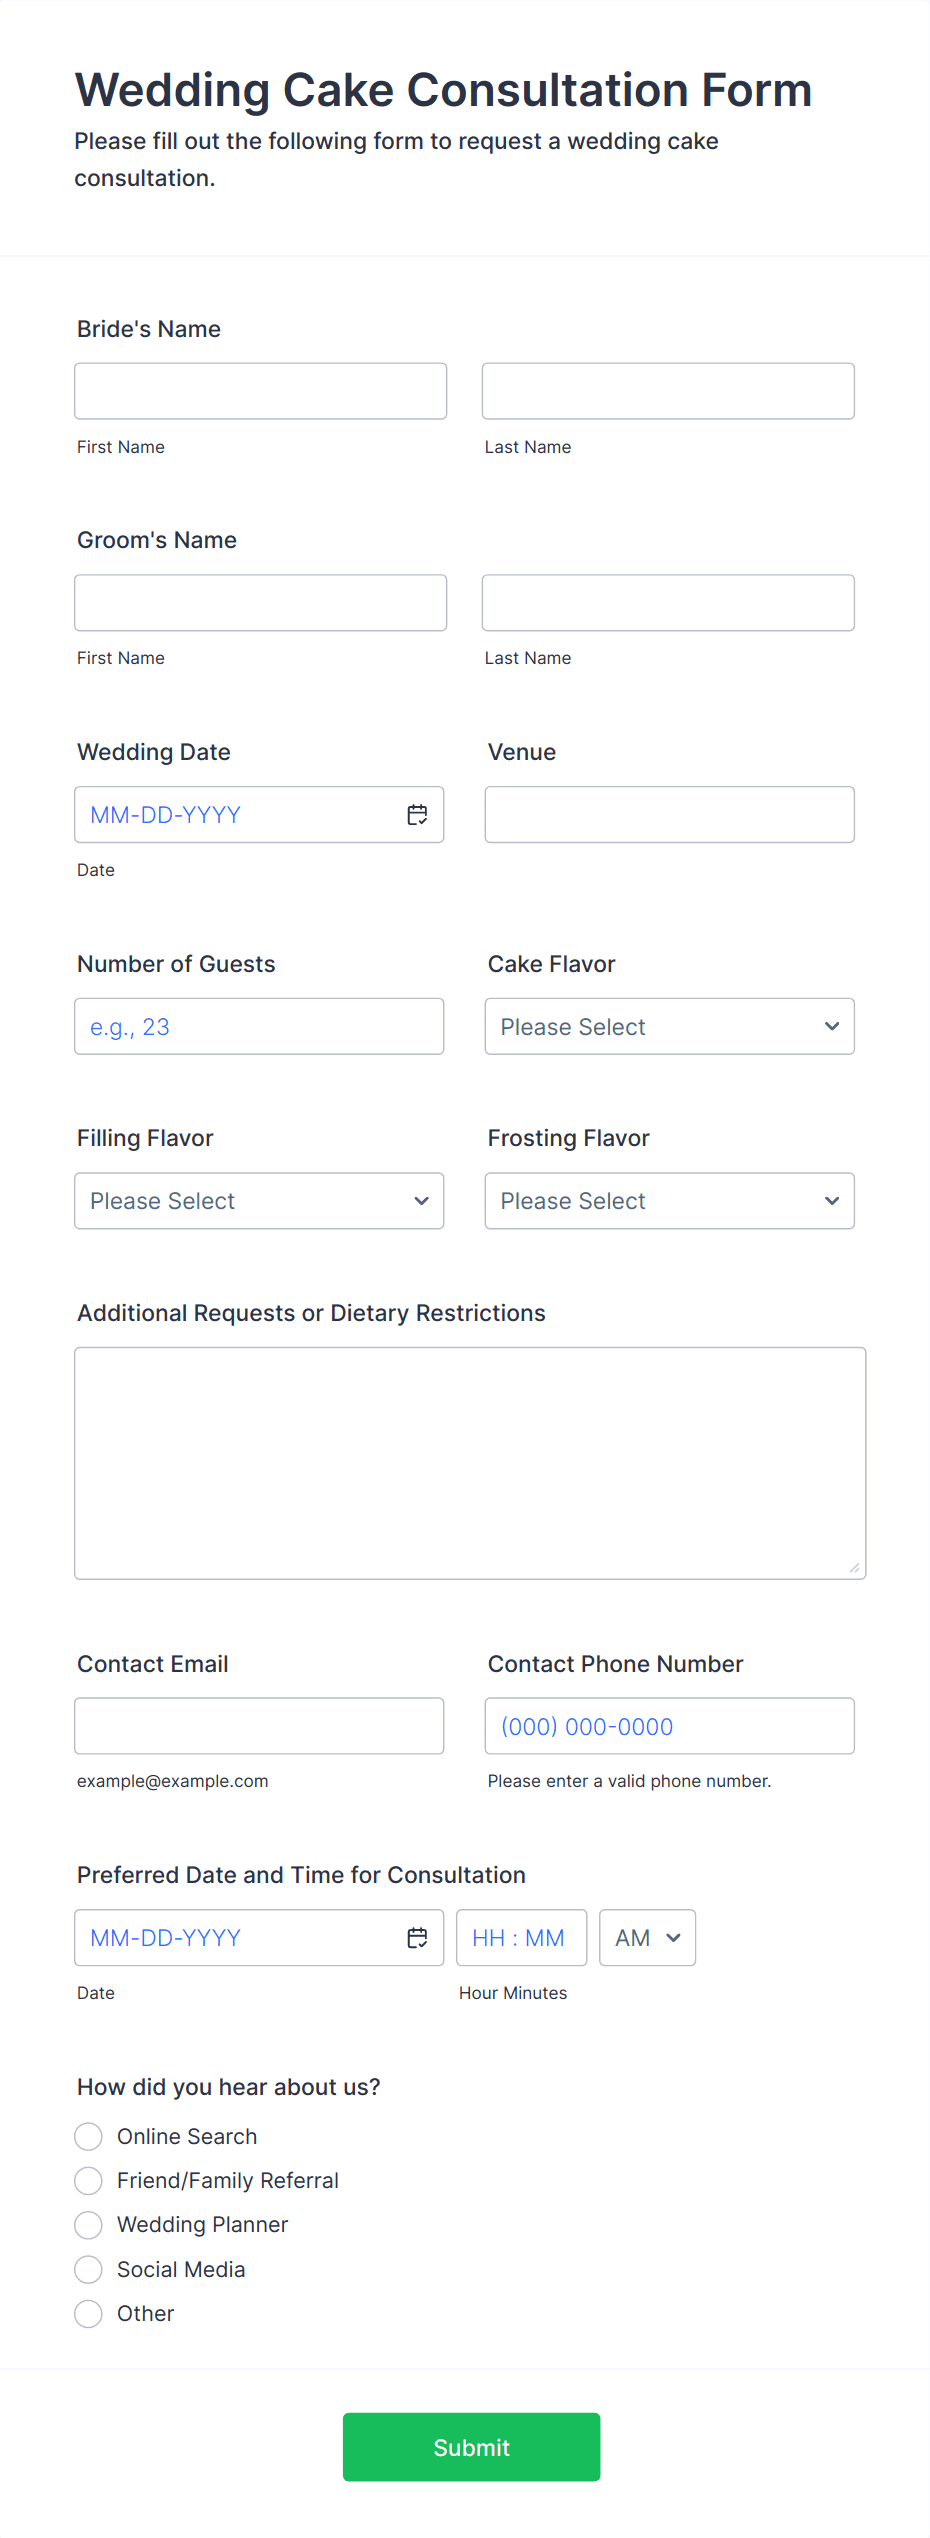Open the consultation date calendar icon
This screenshot has width=930, height=2538.
[x=417, y=1938]
